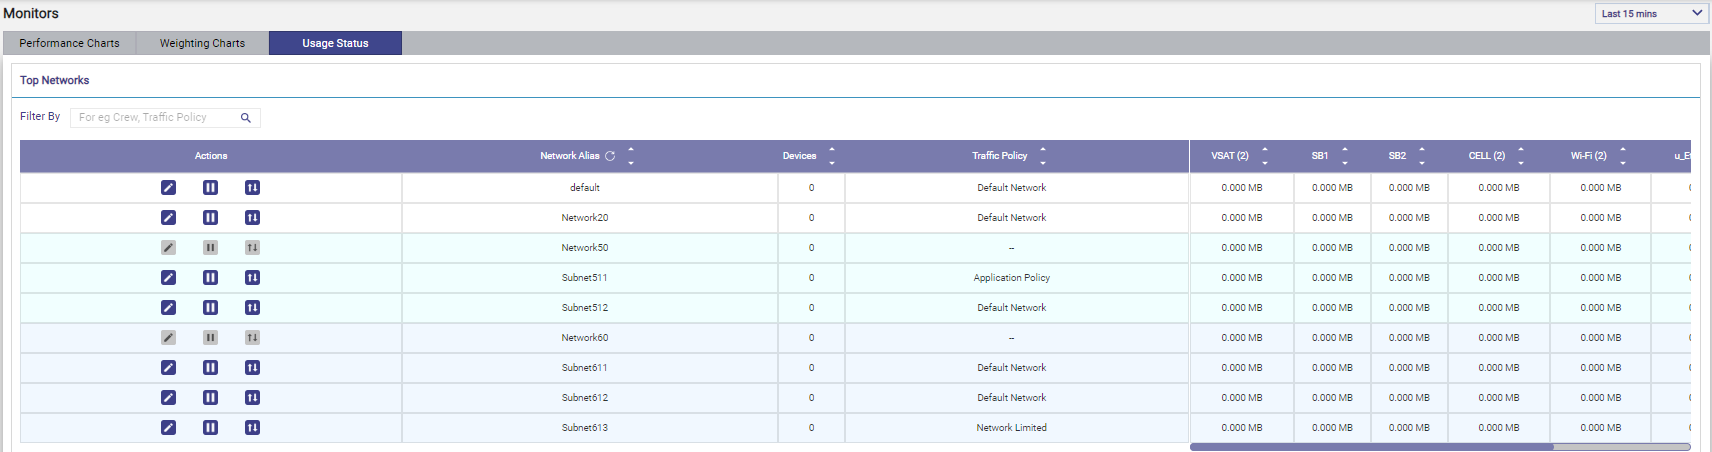Select the Usage Status tab
This screenshot has height=452, width=1712.
[335, 43]
